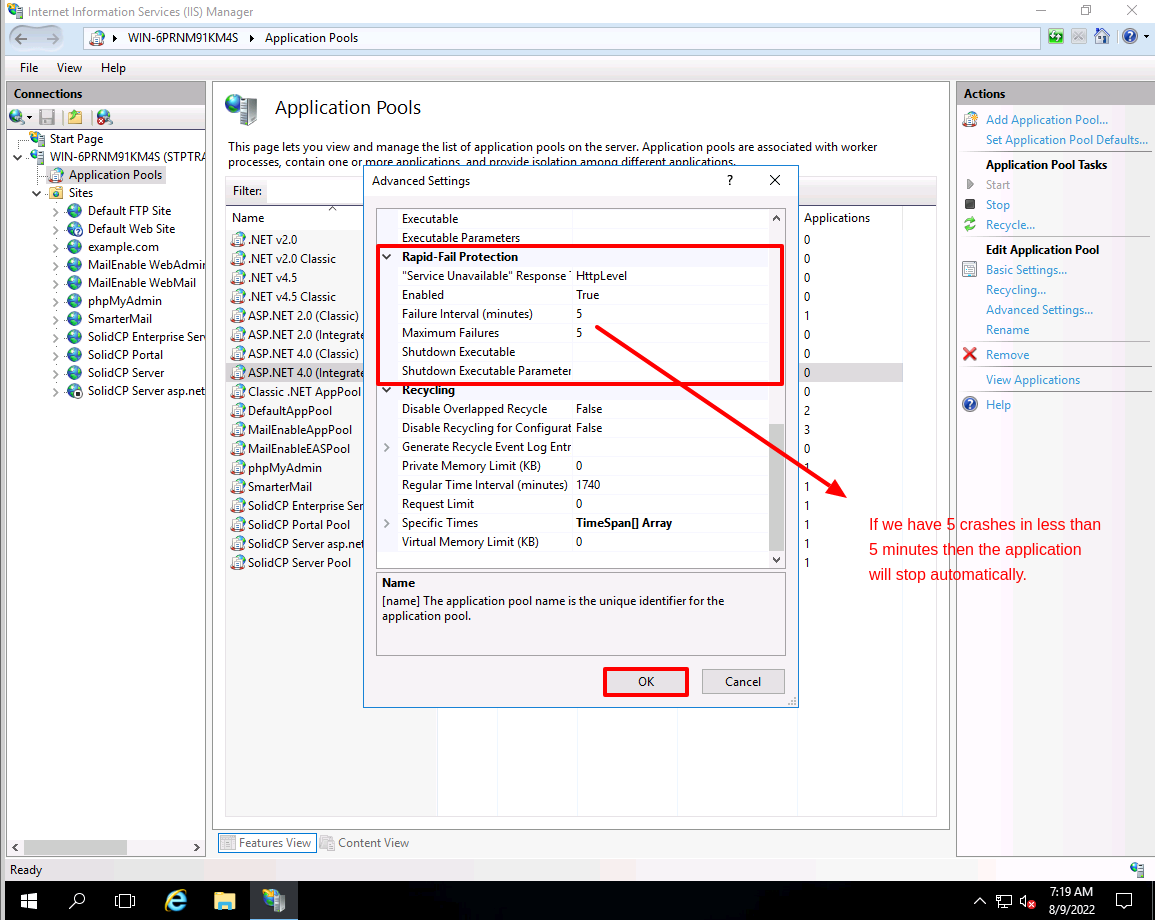Click the Advanced Settings dialog help question mark
Viewport: 1155px width, 920px height.
pyautogui.click(x=730, y=180)
